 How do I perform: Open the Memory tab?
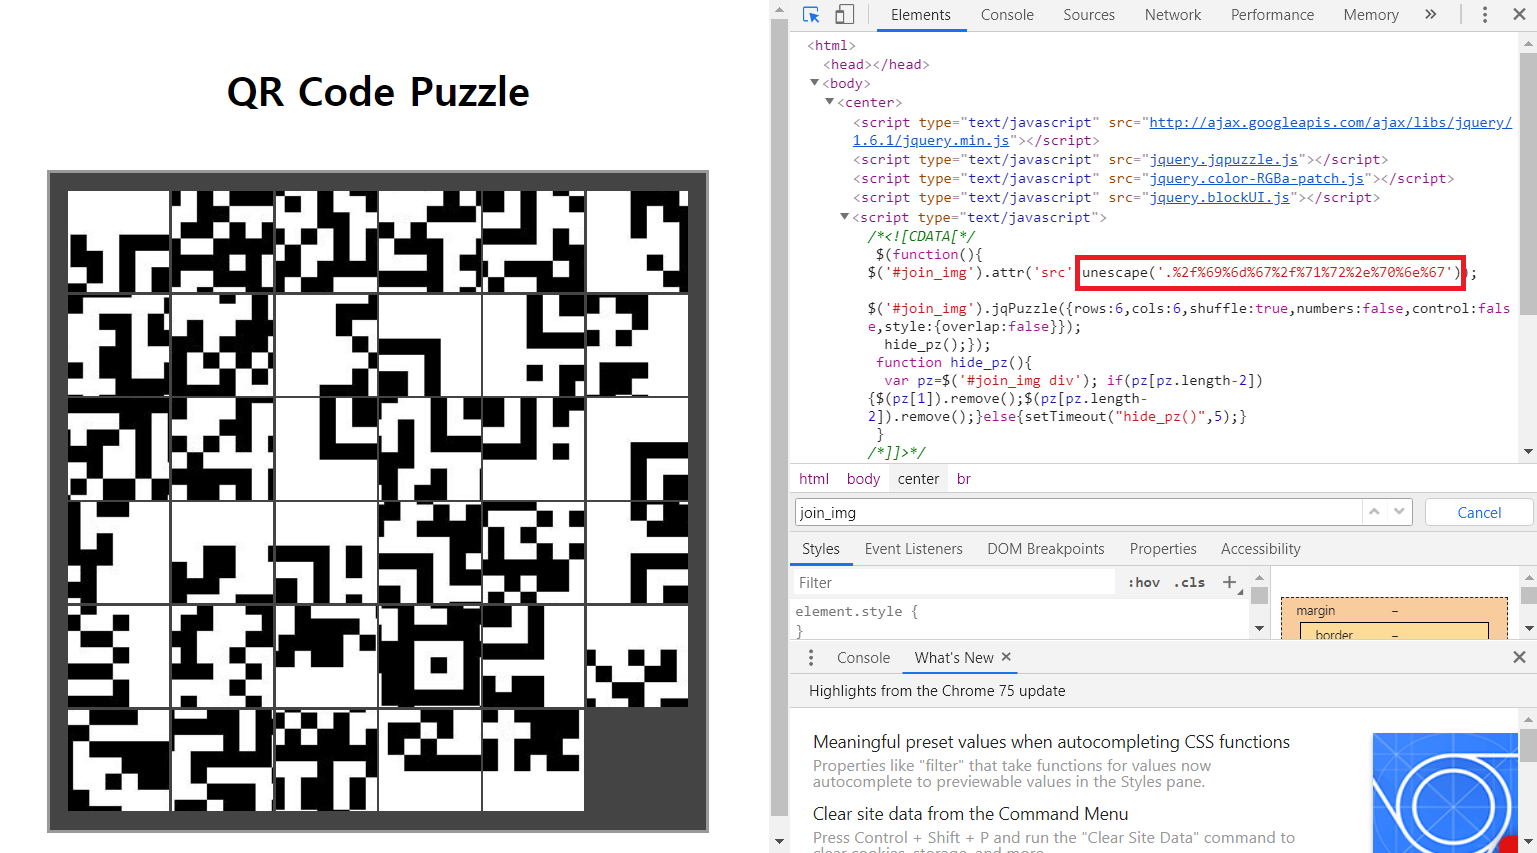[1371, 15]
